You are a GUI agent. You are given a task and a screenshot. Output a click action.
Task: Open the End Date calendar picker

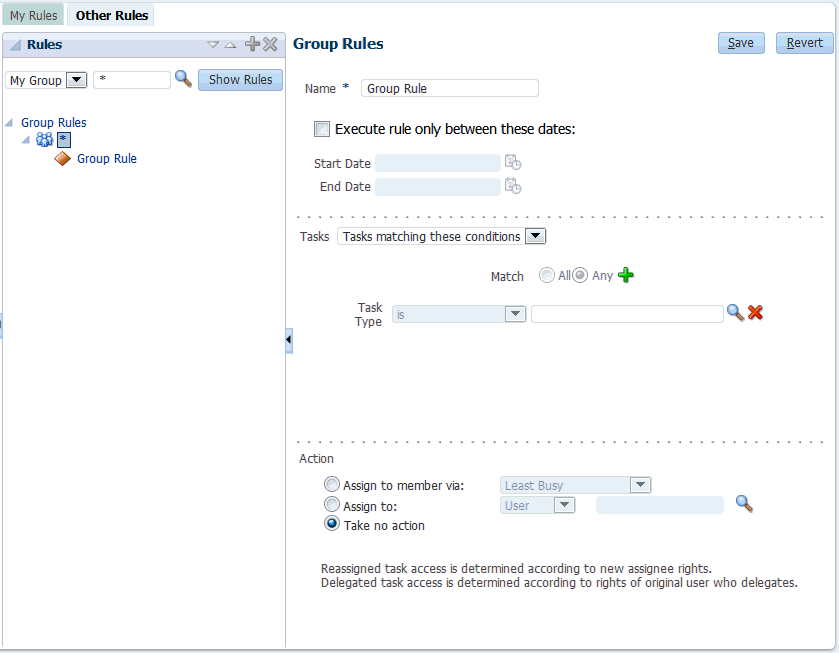tap(513, 186)
